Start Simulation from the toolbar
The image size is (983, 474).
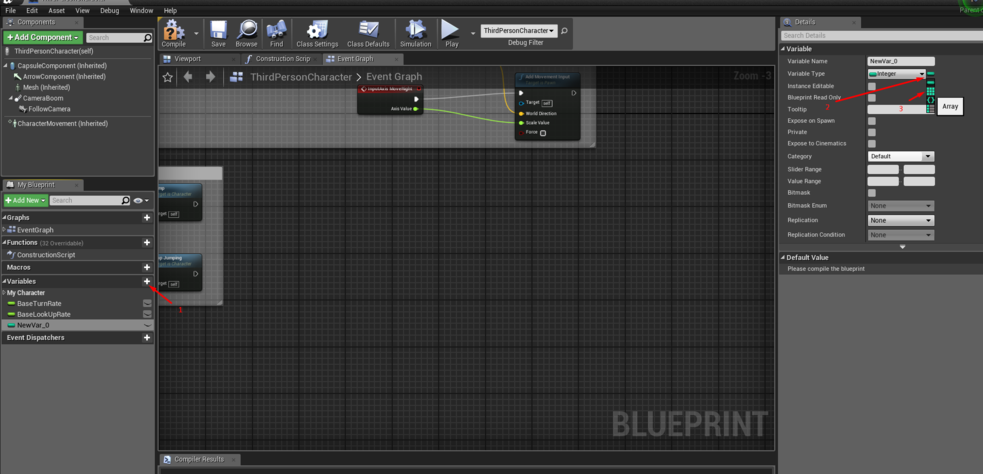(415, 30)
